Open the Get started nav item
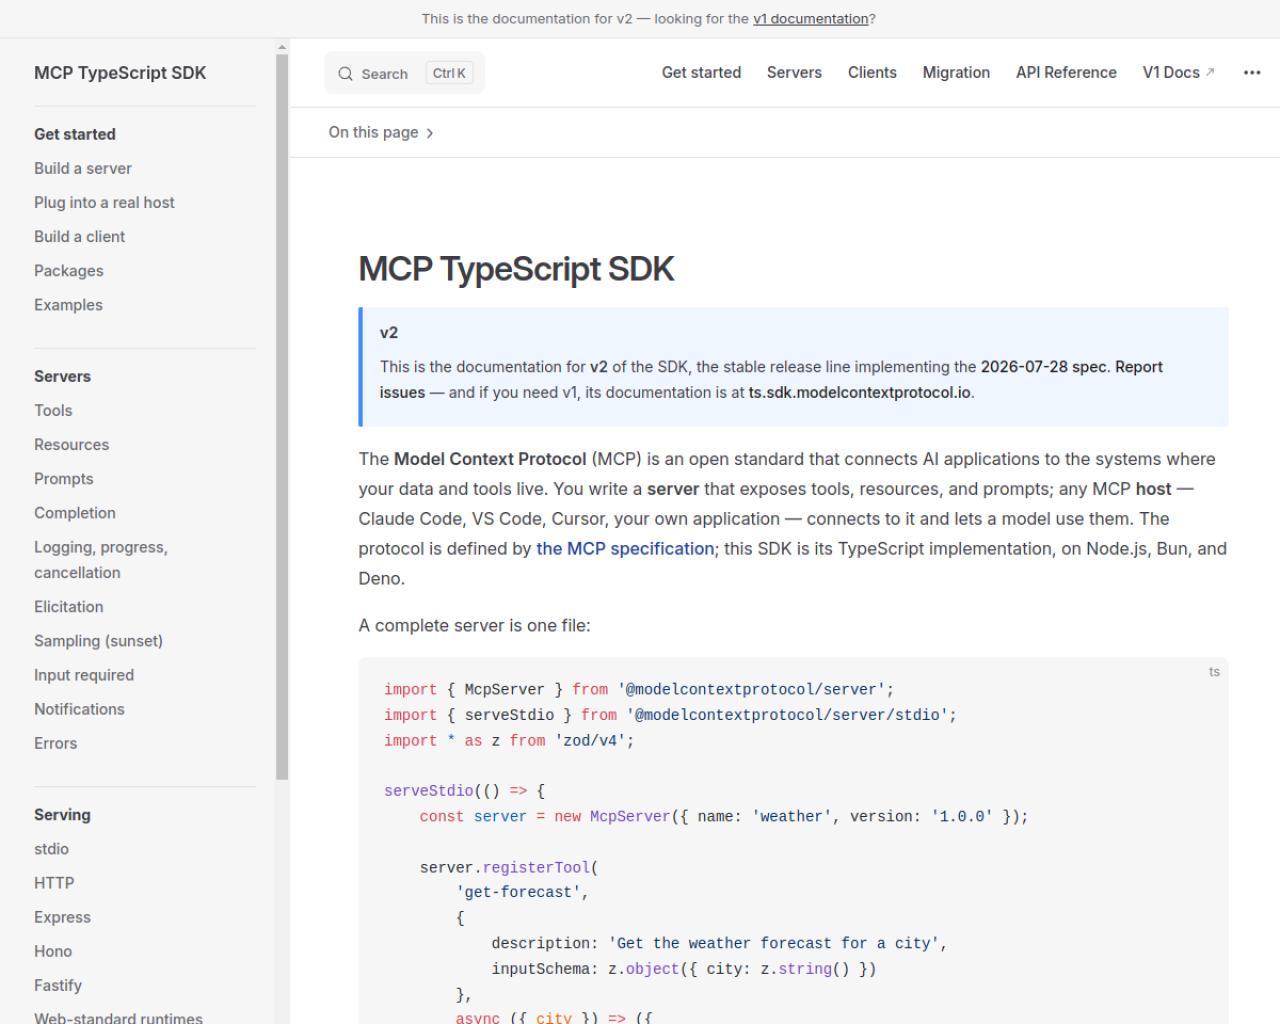This screenshot has width=1280, height=1024. click(701, 73)
